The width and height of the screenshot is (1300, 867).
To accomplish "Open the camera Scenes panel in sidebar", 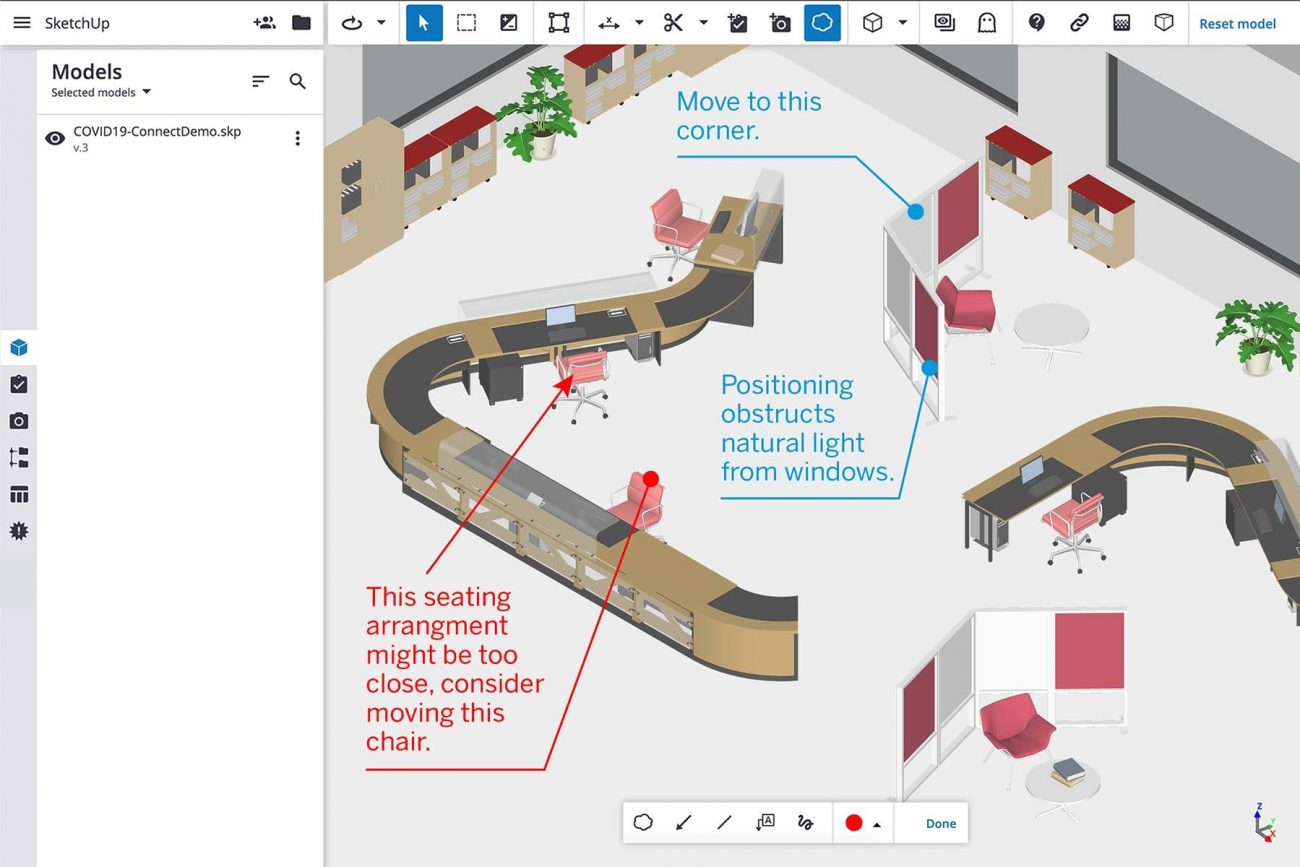I will [18, 421].
